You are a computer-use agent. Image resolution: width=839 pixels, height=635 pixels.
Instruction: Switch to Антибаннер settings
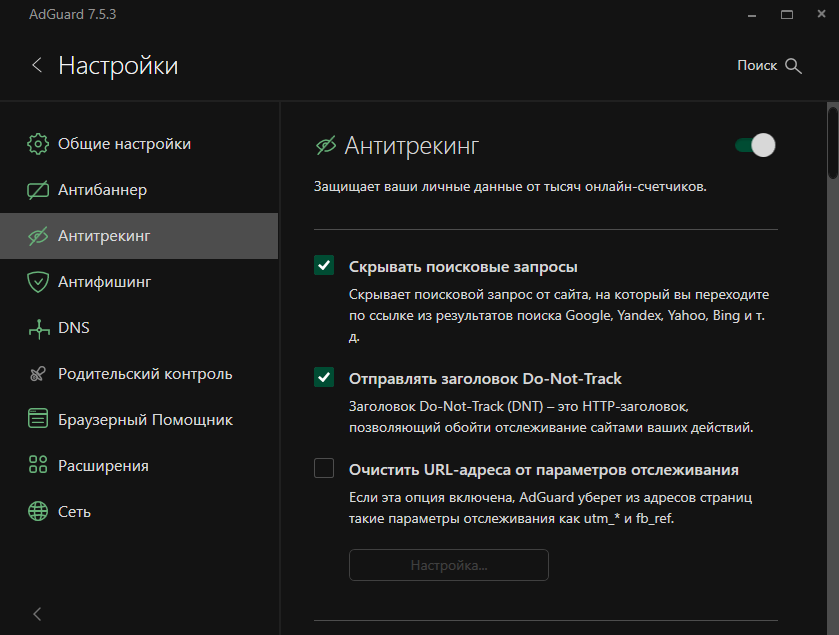pos(139,190)
